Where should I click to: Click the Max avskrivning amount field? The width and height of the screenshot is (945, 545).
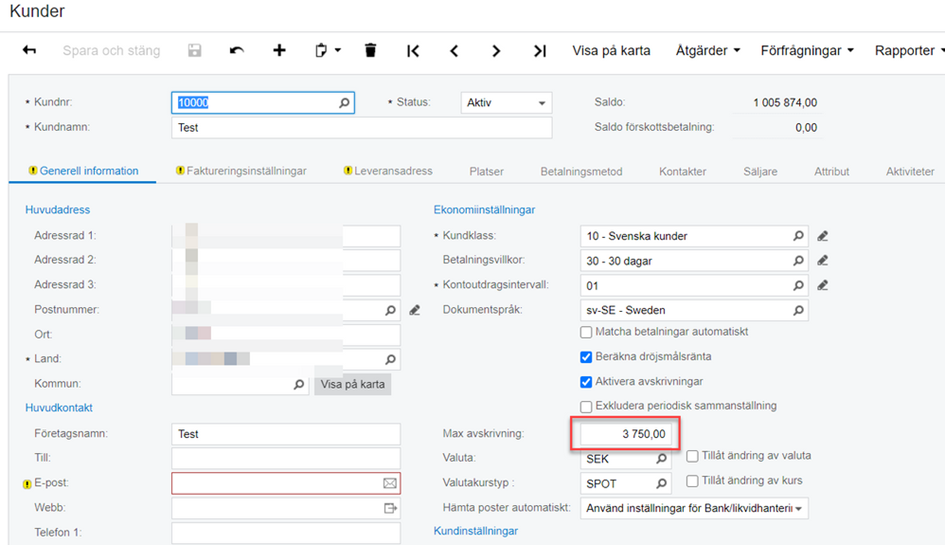[x=625, y=434]
